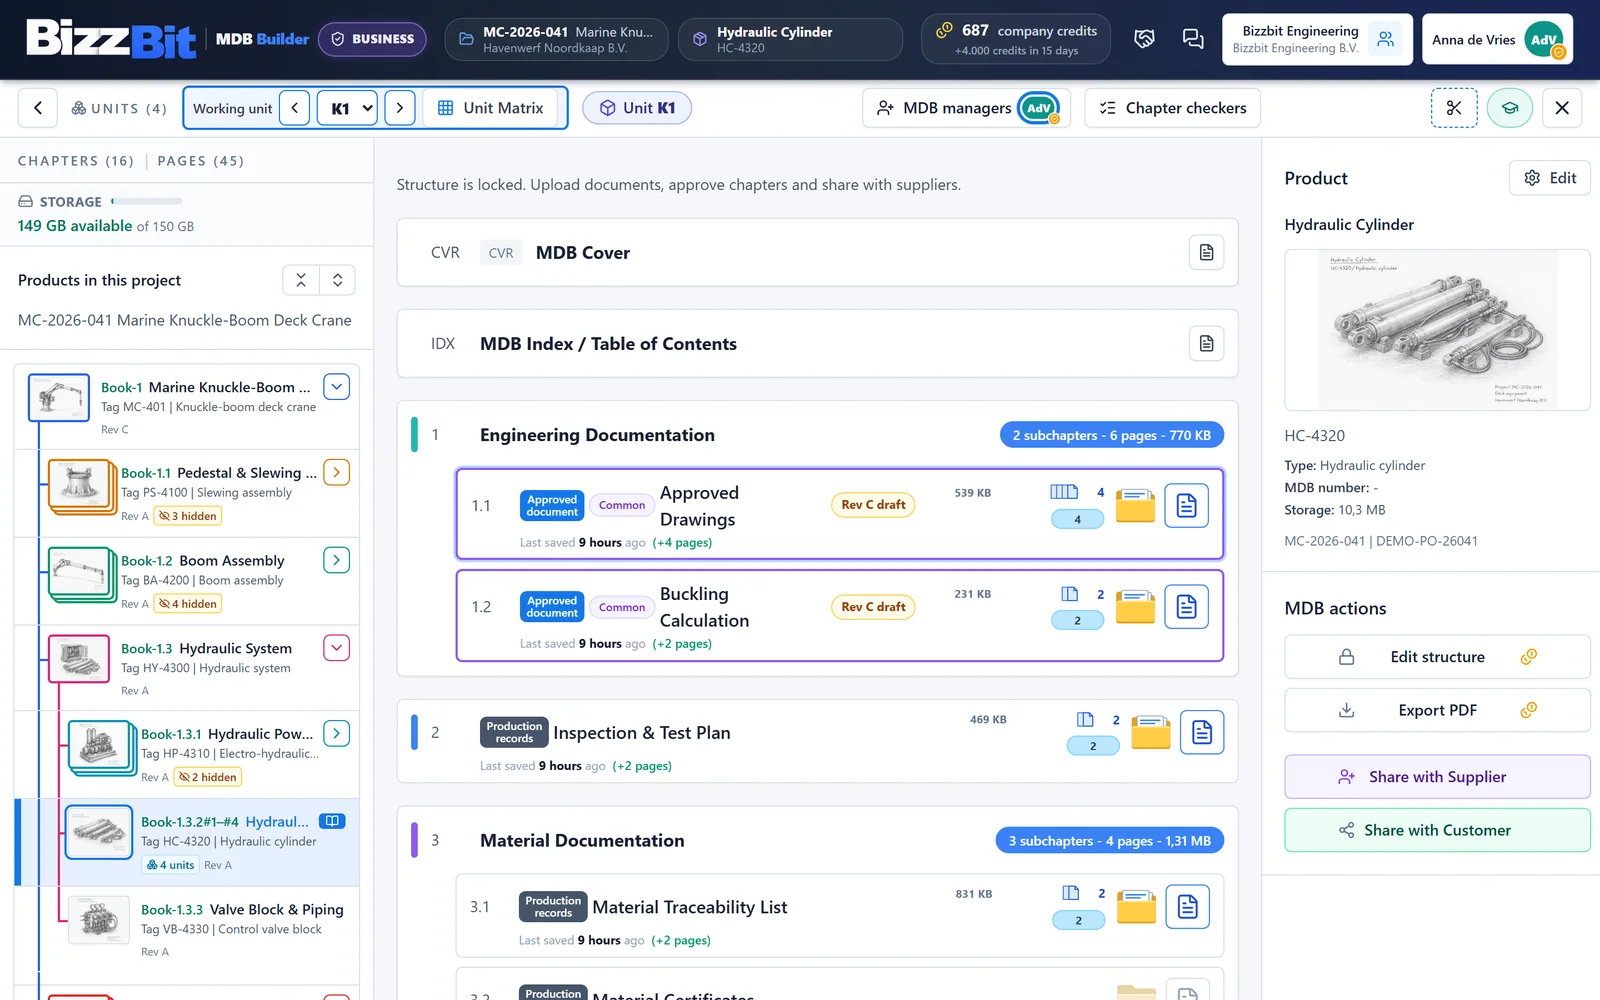Click document icon for MDB Index row
The image size is (1600, 1000).
[x=1207, y=343]
